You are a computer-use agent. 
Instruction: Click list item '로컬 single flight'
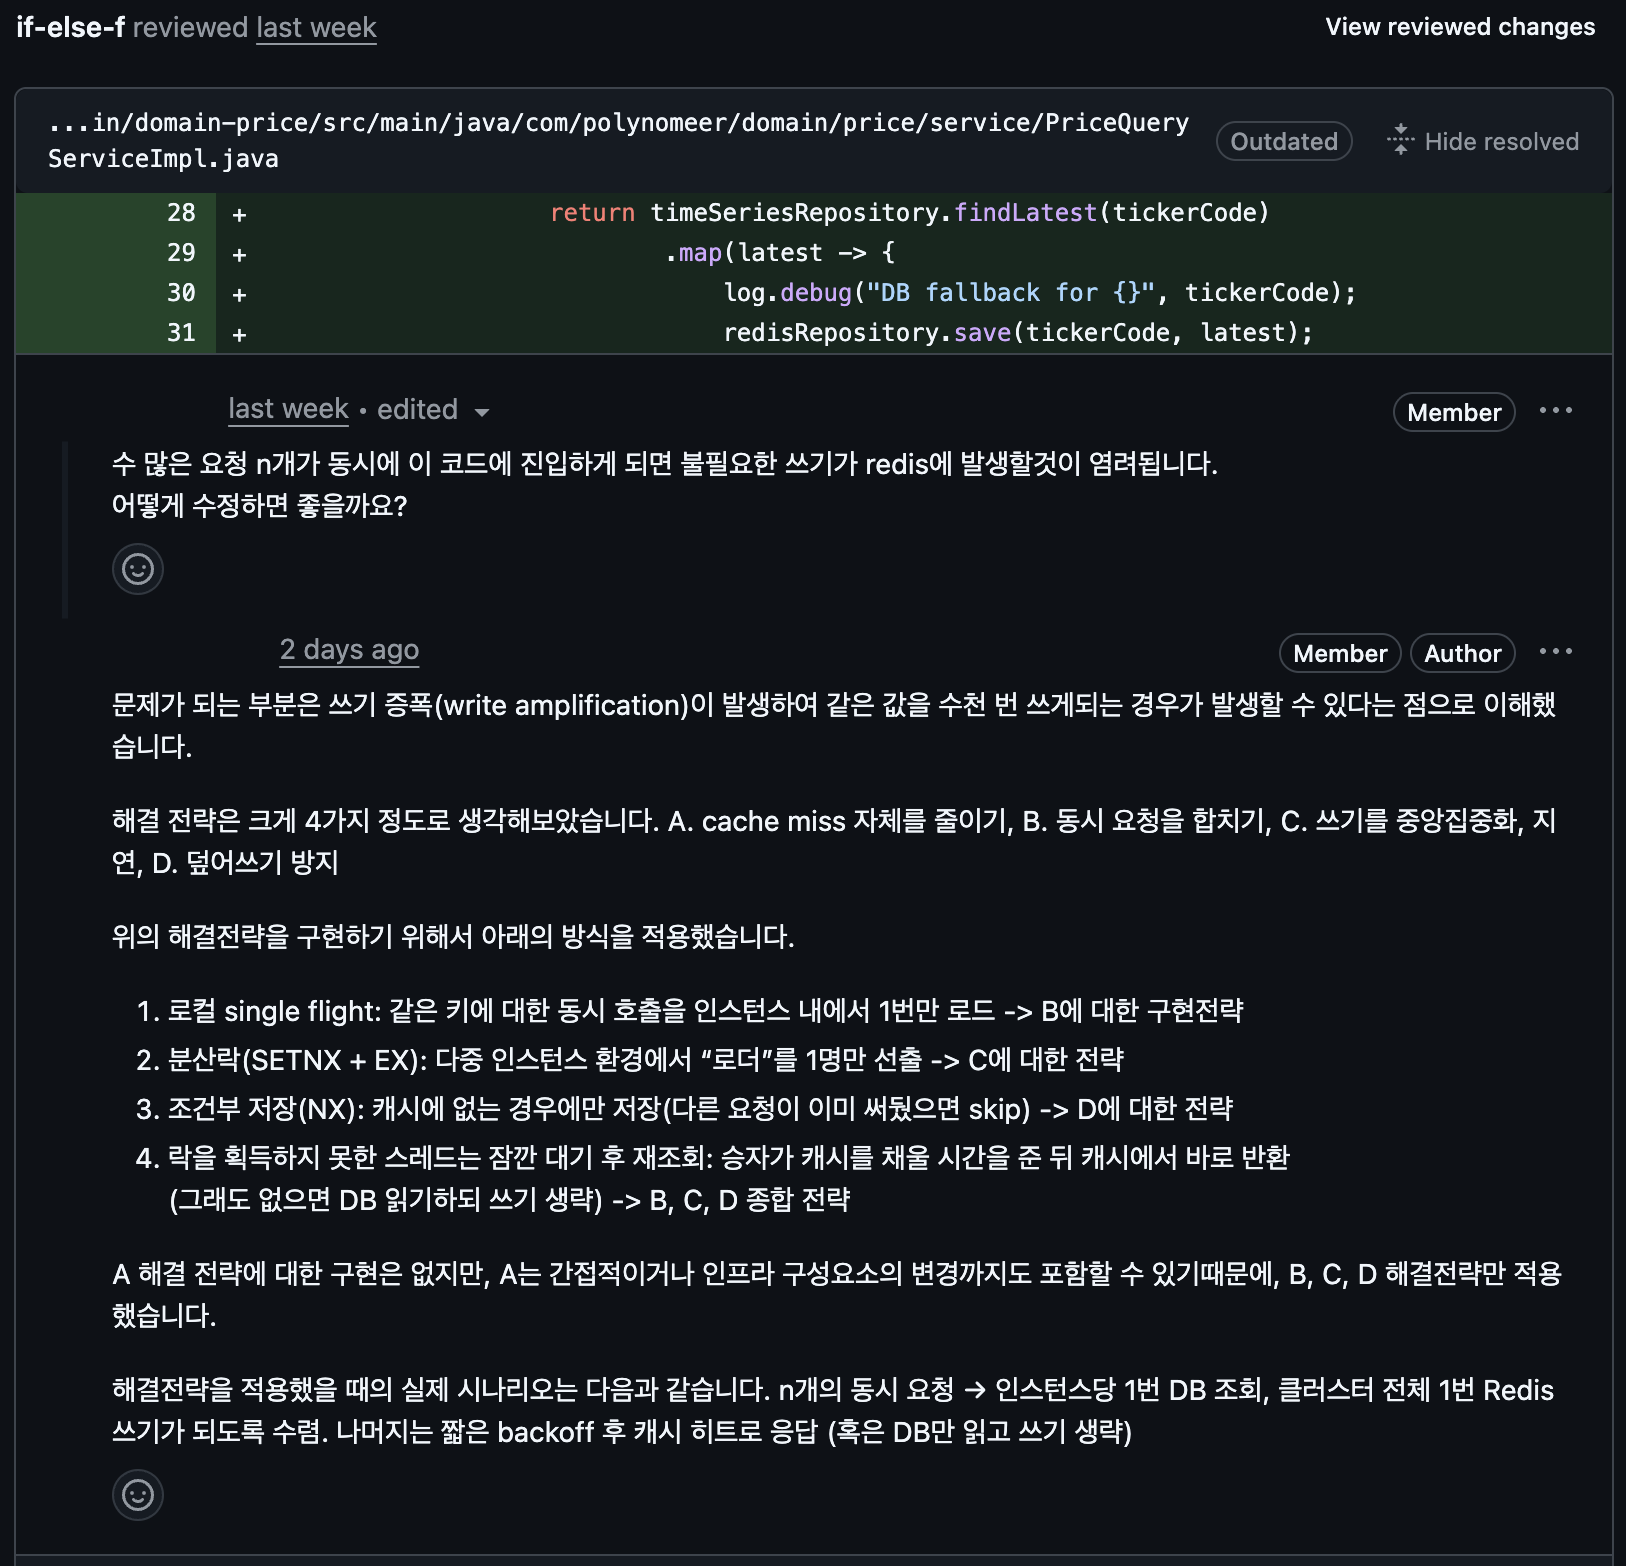click(x=705, y=1011)
